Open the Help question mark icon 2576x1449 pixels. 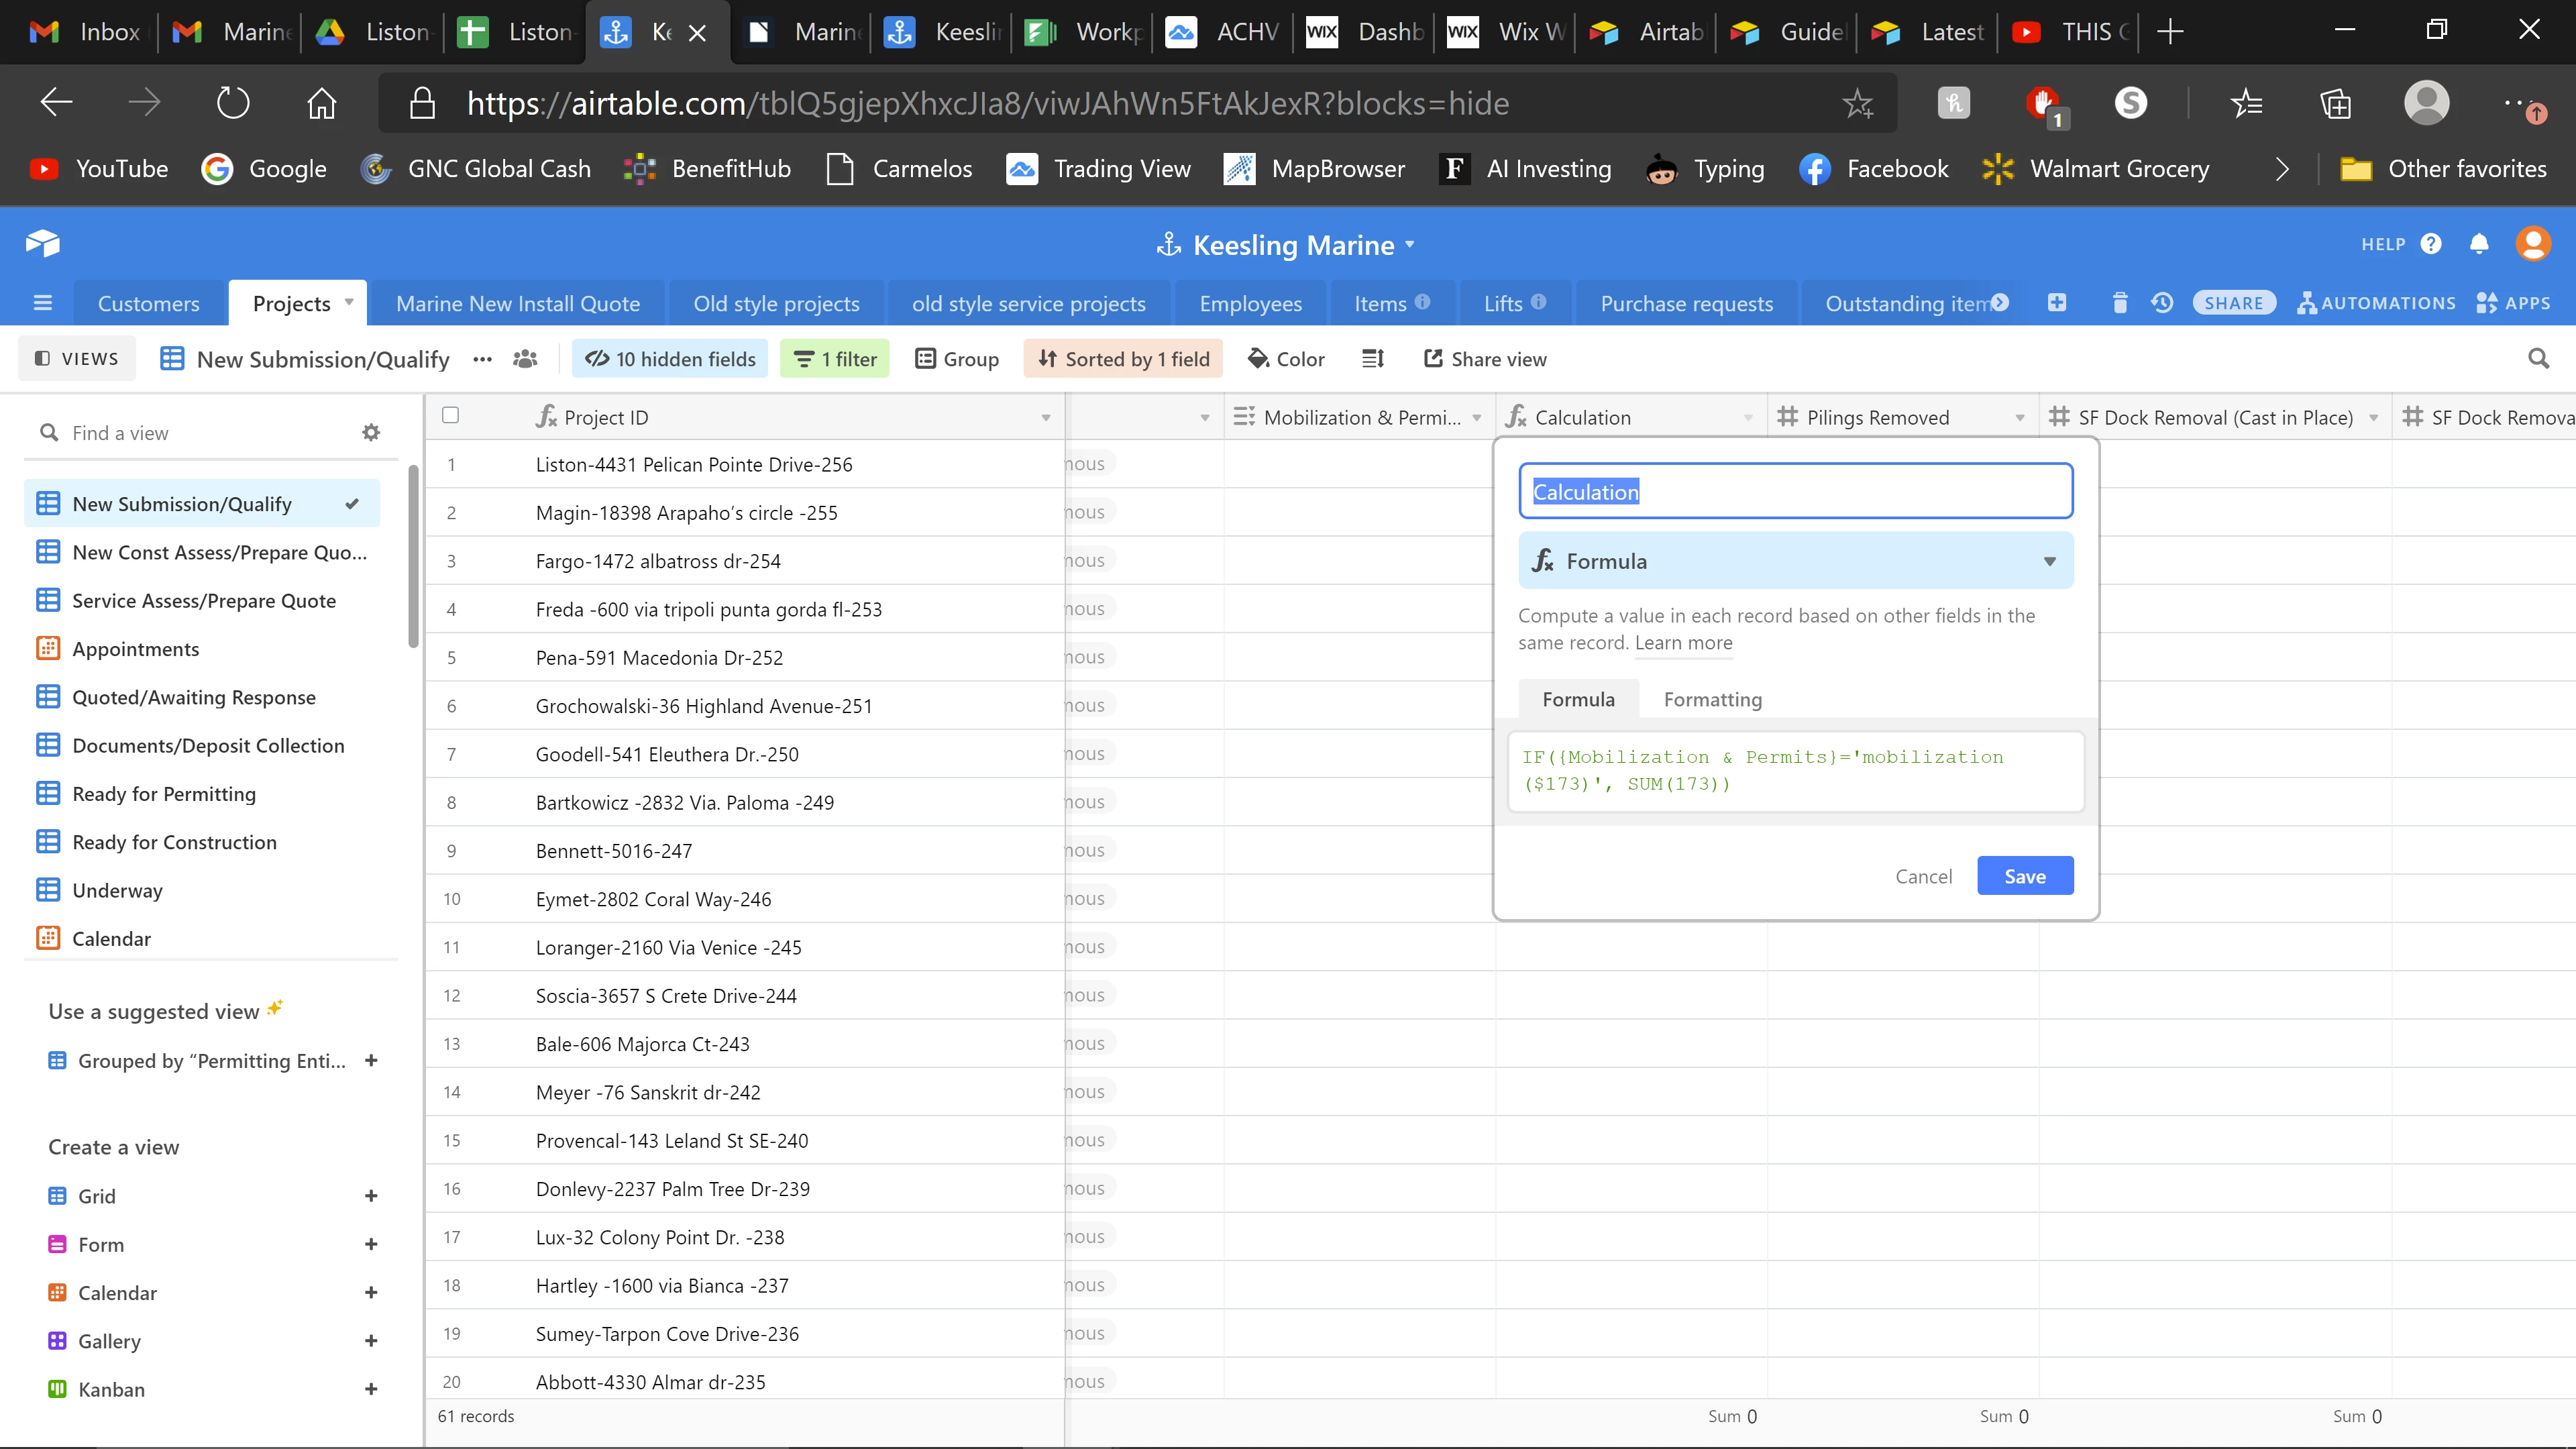tap(2431, 244)
